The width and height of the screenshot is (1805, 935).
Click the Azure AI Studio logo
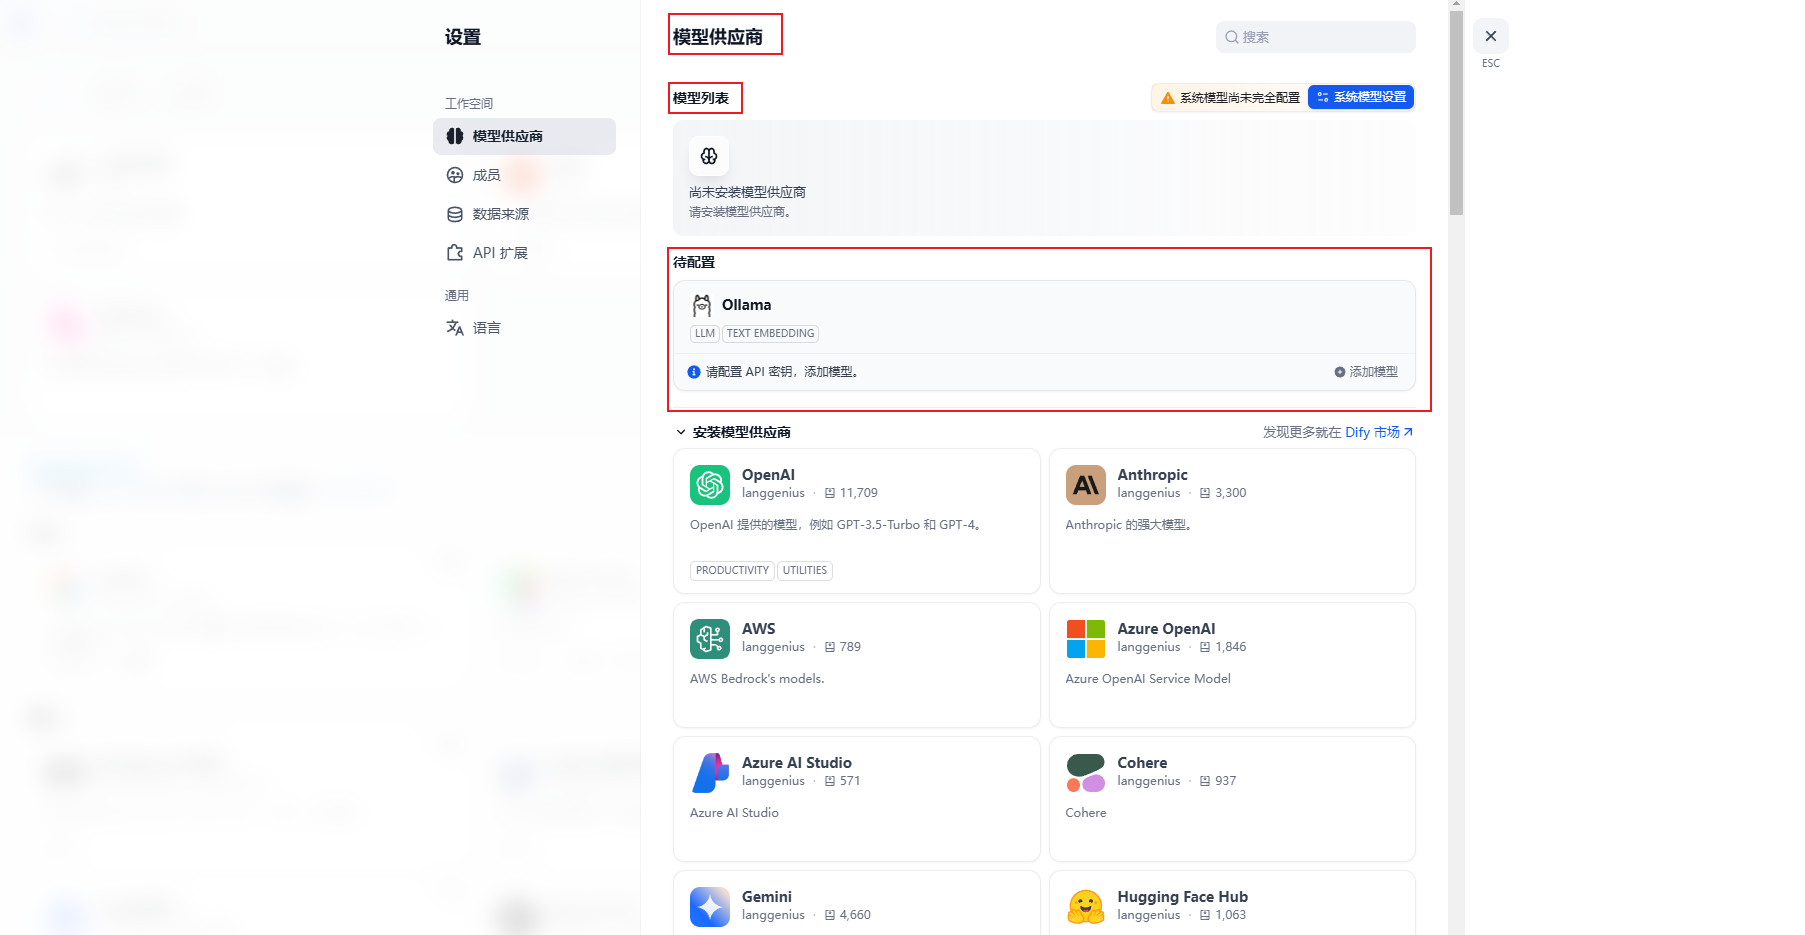coord(710,773)
